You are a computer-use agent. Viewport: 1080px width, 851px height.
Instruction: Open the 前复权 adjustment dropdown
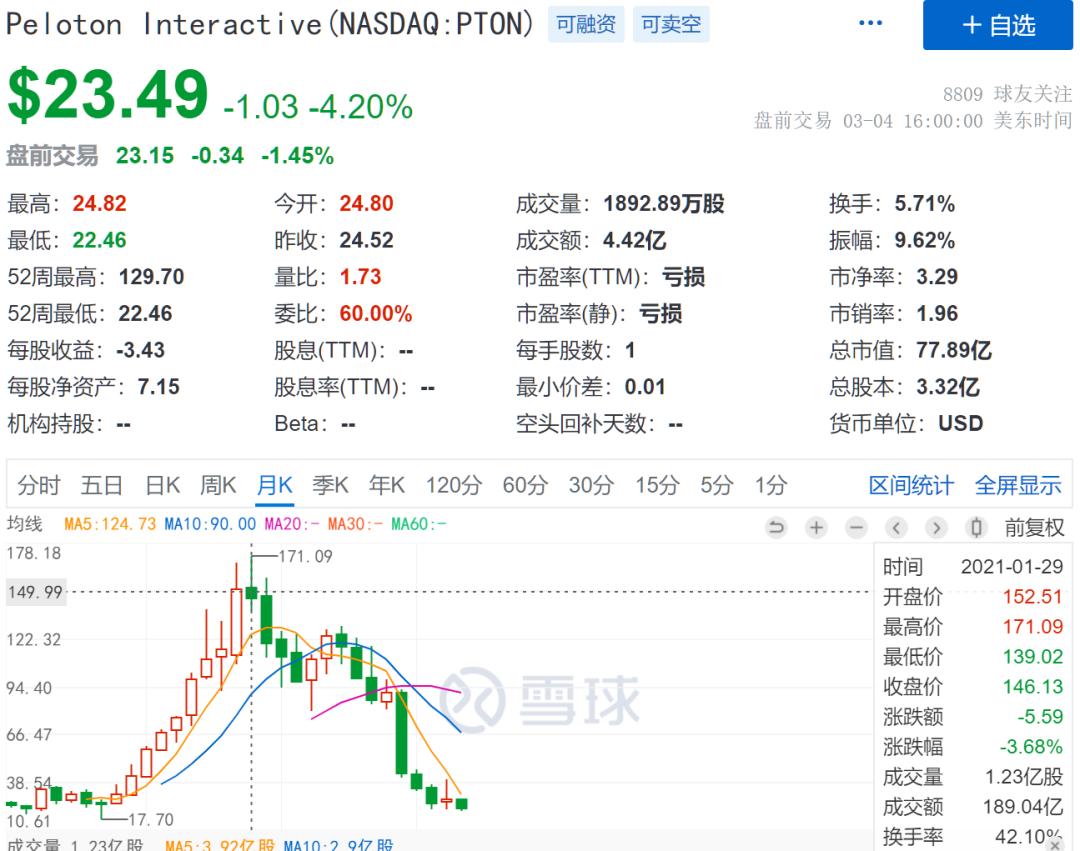(x=1035, y=528)
